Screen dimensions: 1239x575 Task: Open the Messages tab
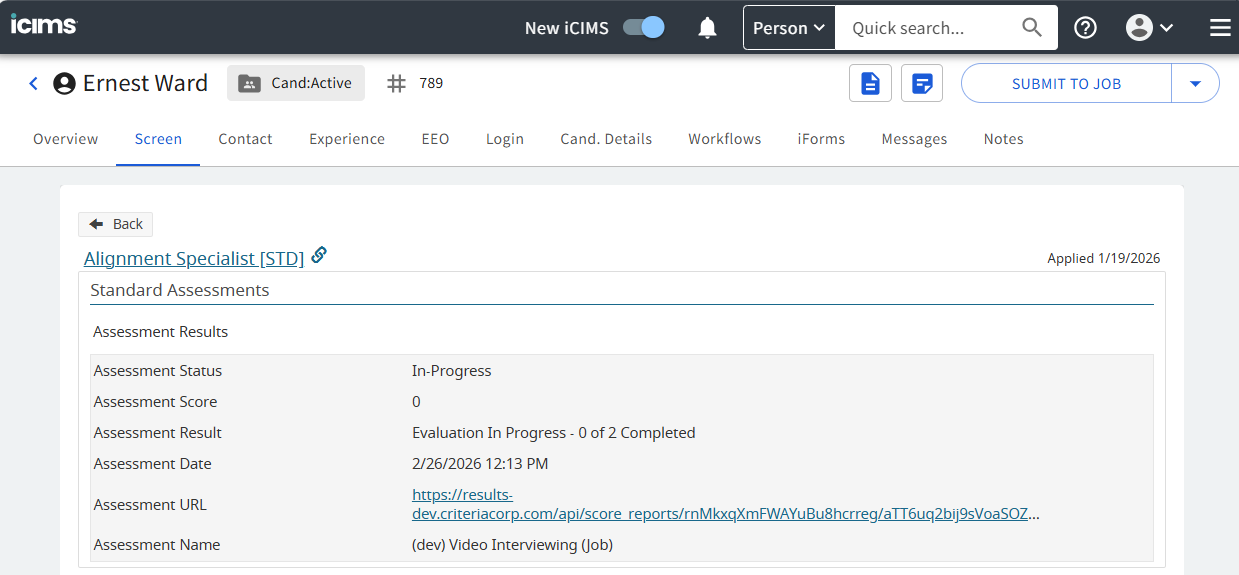pos(914,139)
